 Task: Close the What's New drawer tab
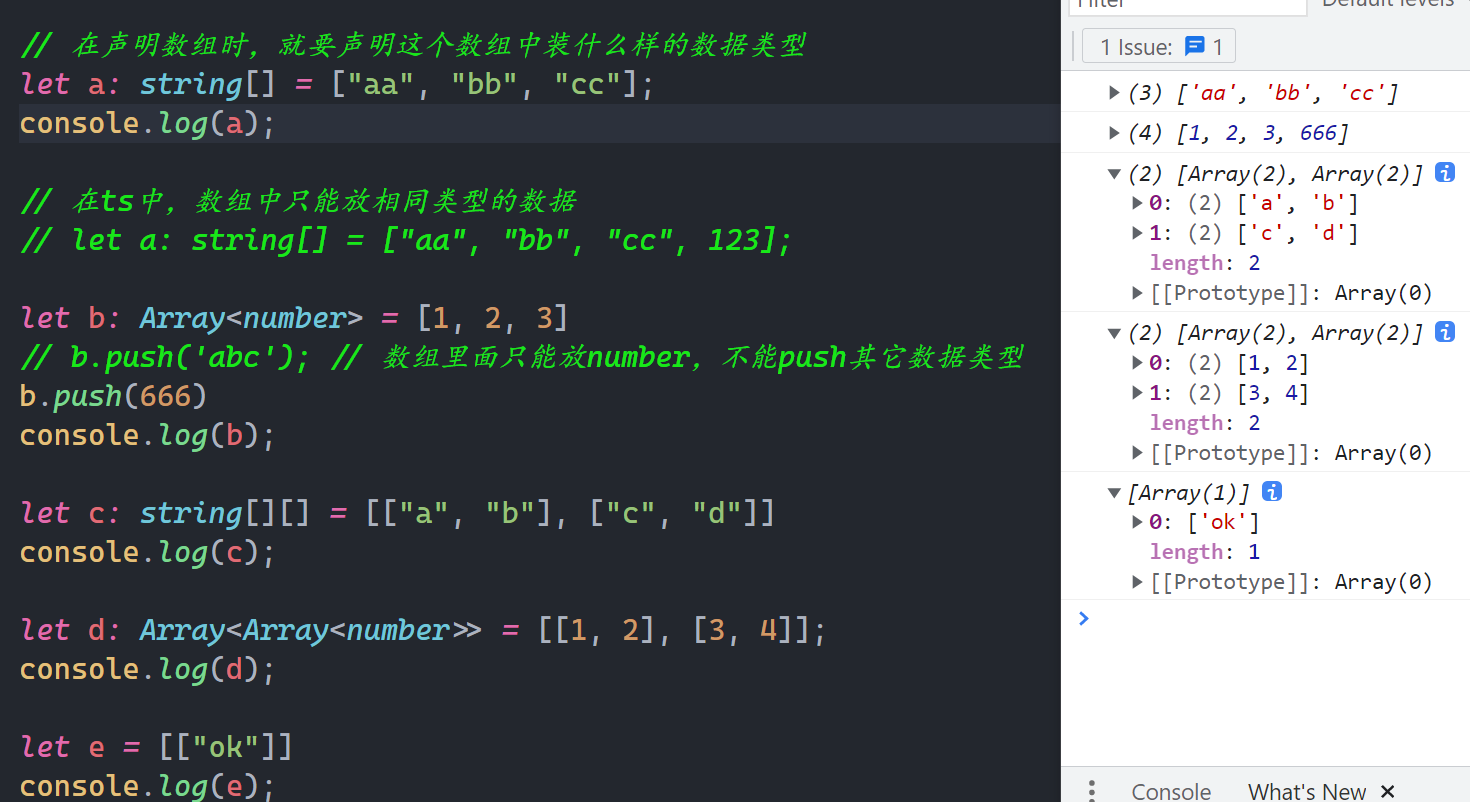click(1387, 791)
